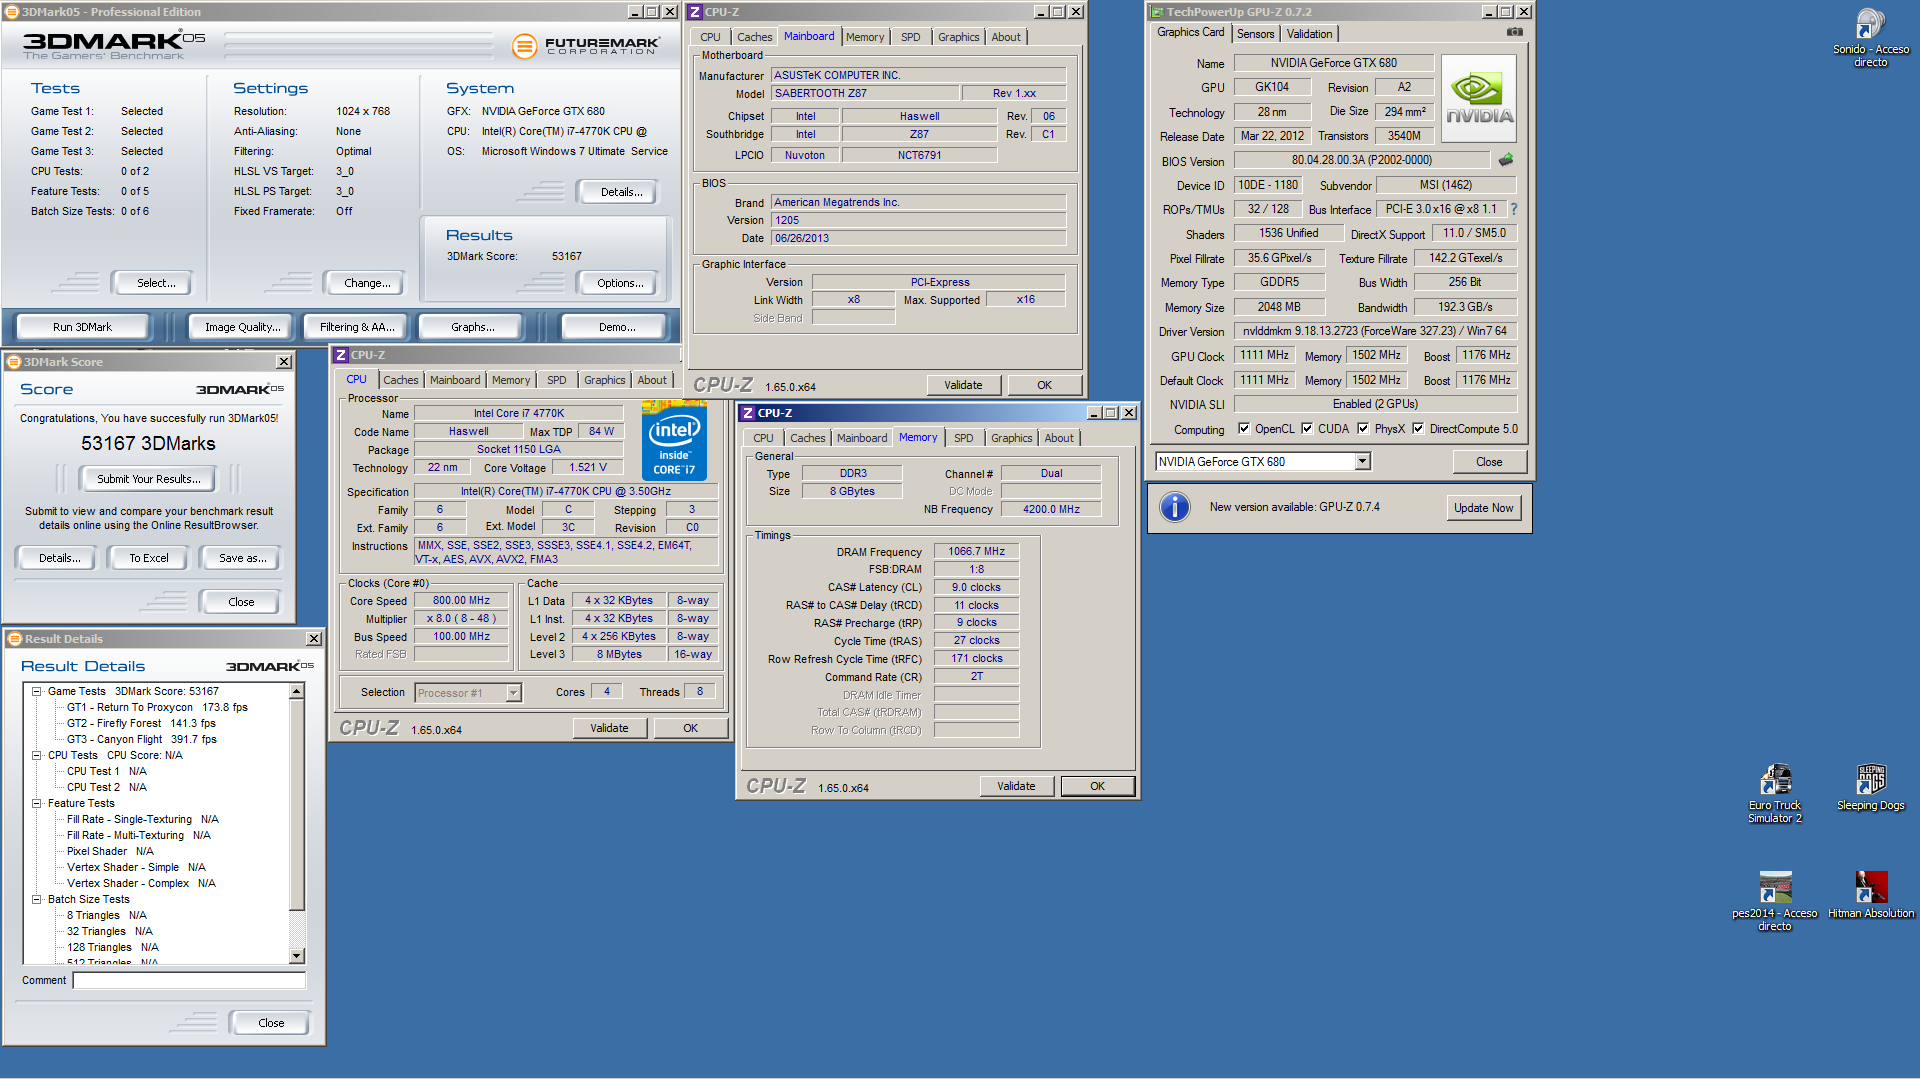Viewport: 1920px width, 1080px height.
Task: Click Intel inside Core i7 logo
Action: tap(674, 441)
